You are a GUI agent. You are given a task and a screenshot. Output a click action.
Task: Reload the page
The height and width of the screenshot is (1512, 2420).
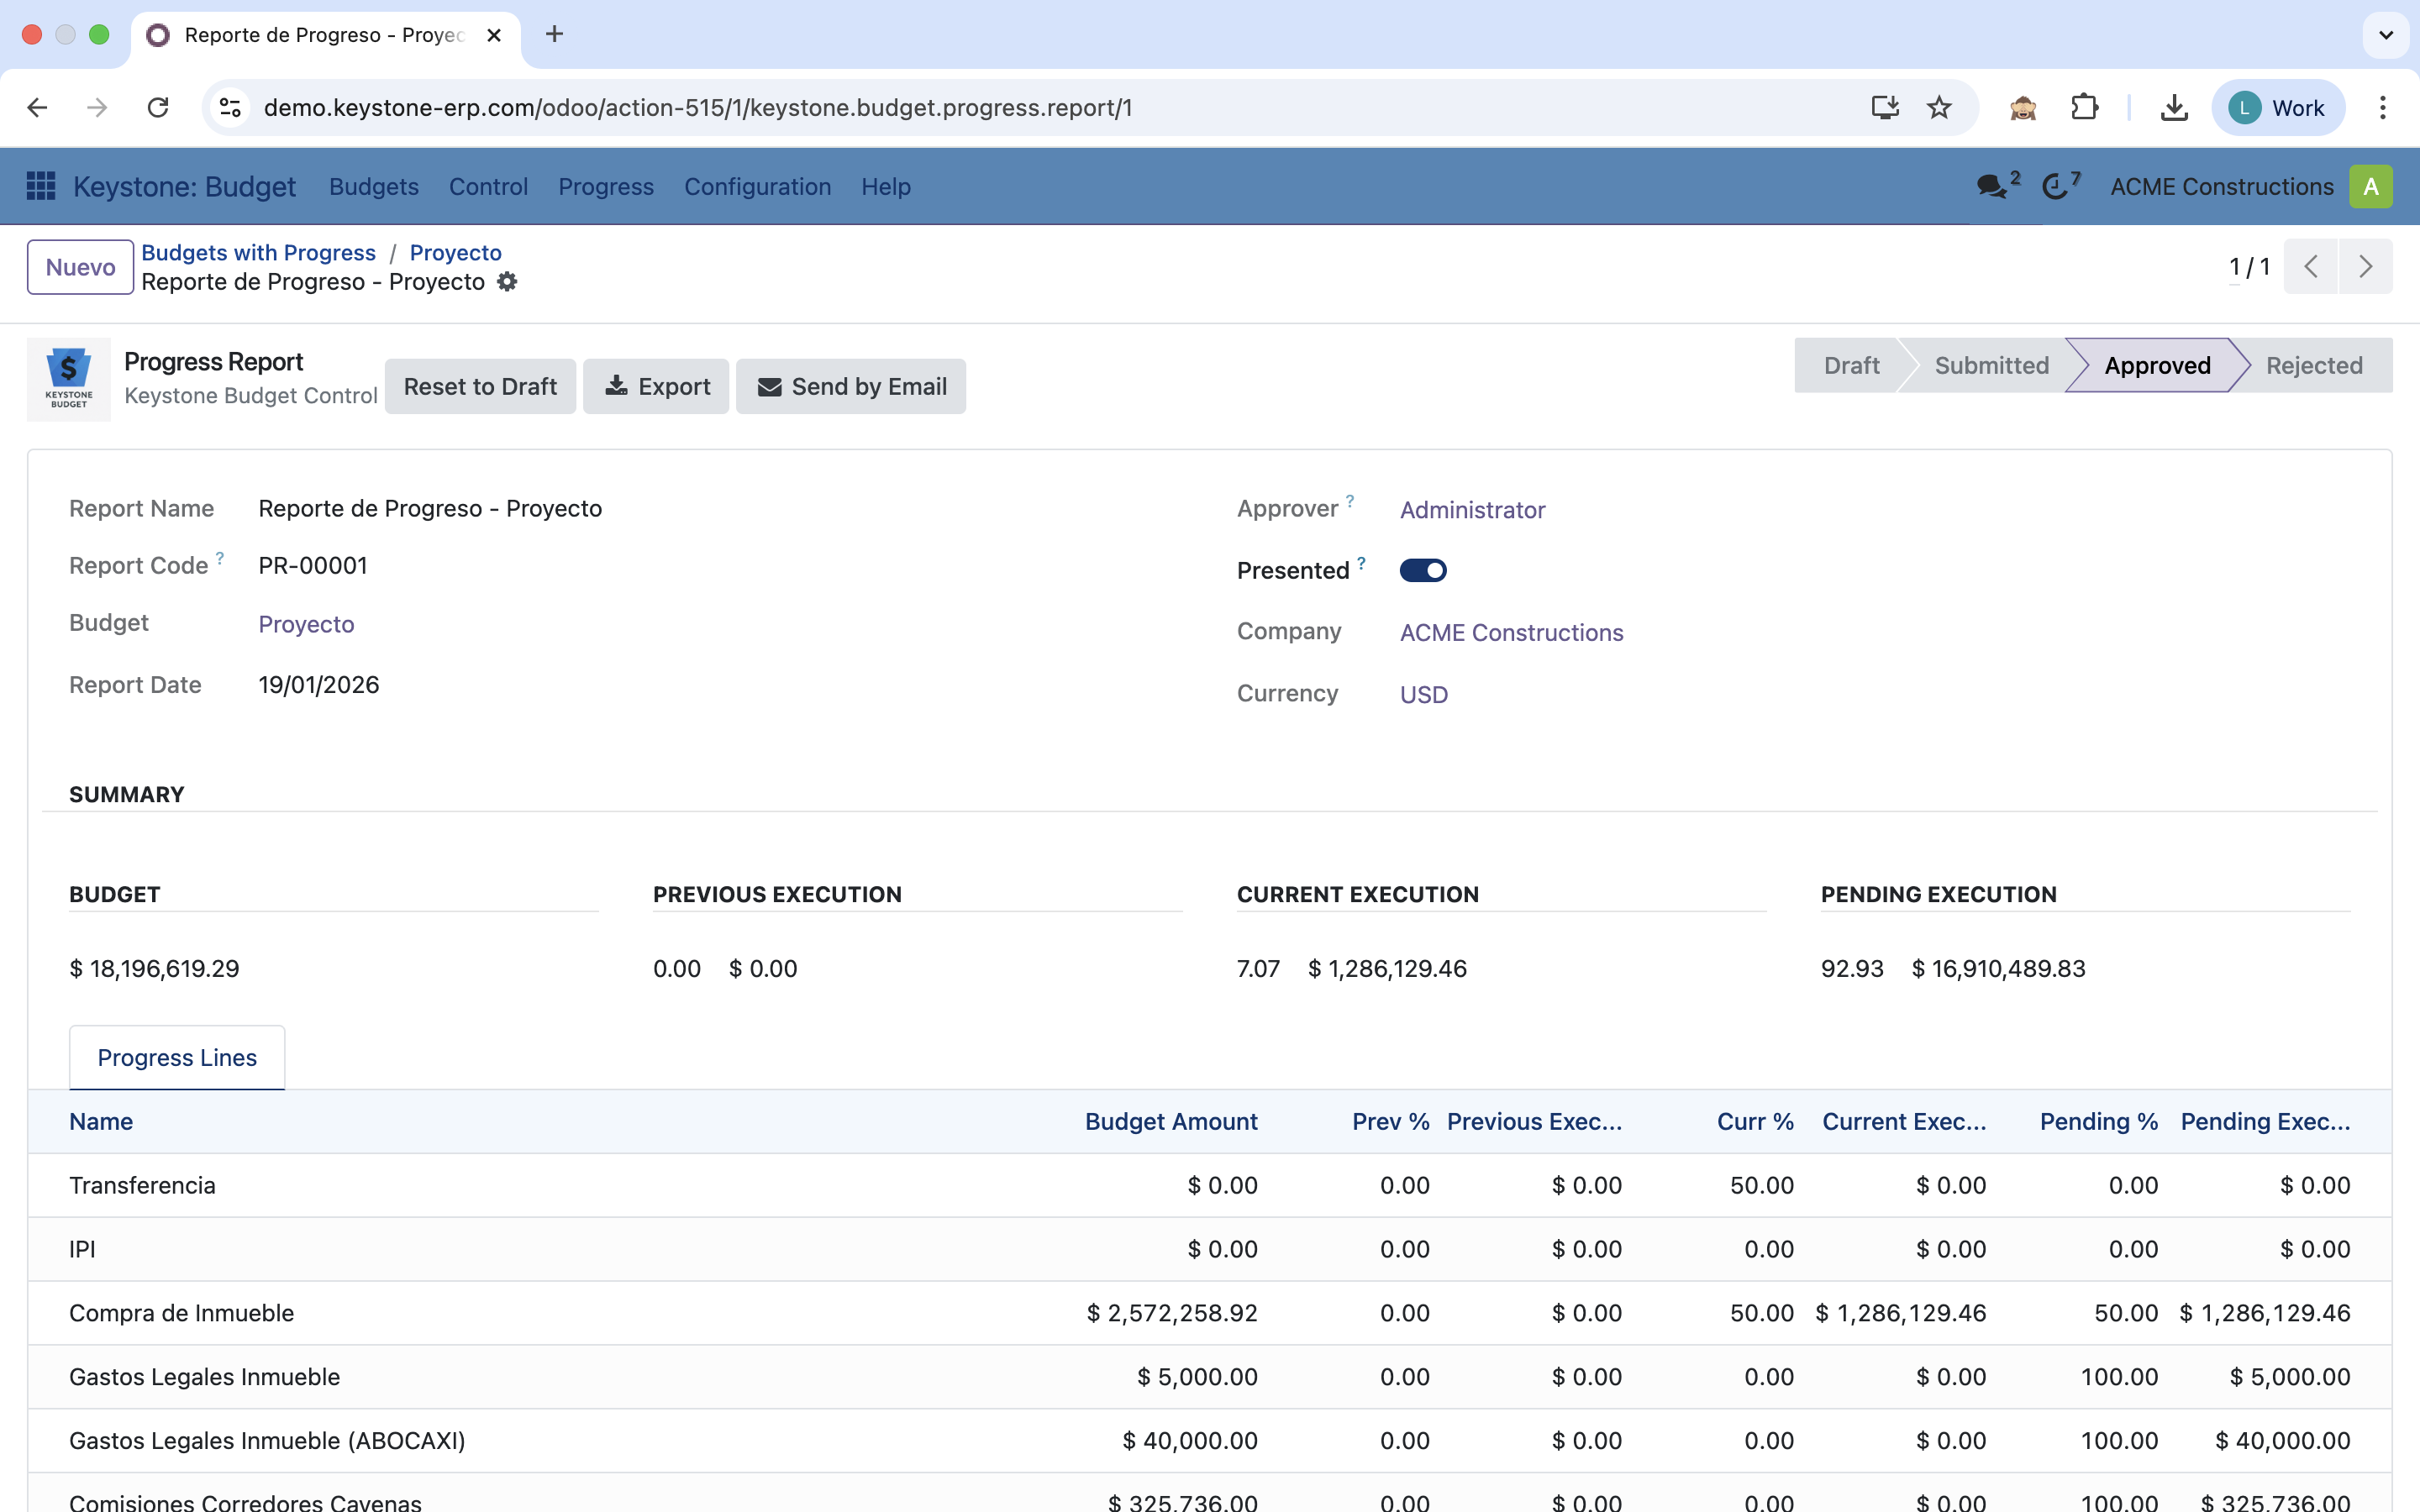tap(158, 107)
